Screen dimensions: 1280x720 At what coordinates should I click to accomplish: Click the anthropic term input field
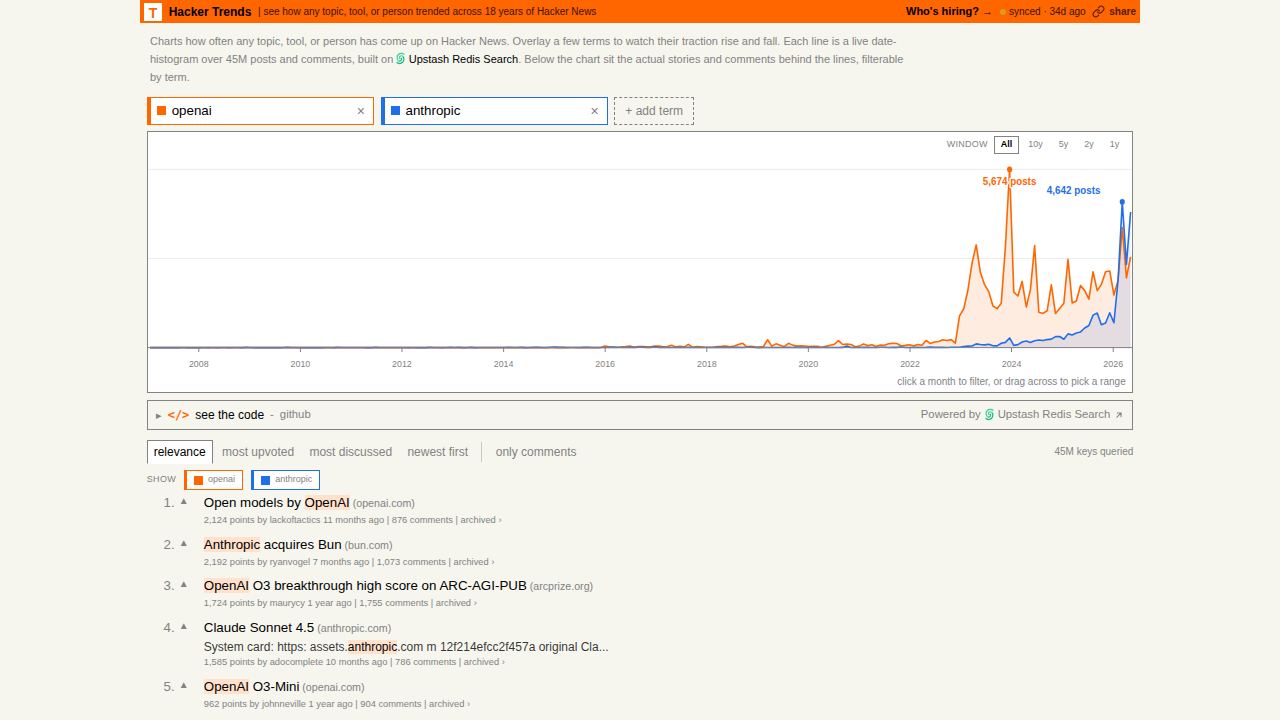494,111
